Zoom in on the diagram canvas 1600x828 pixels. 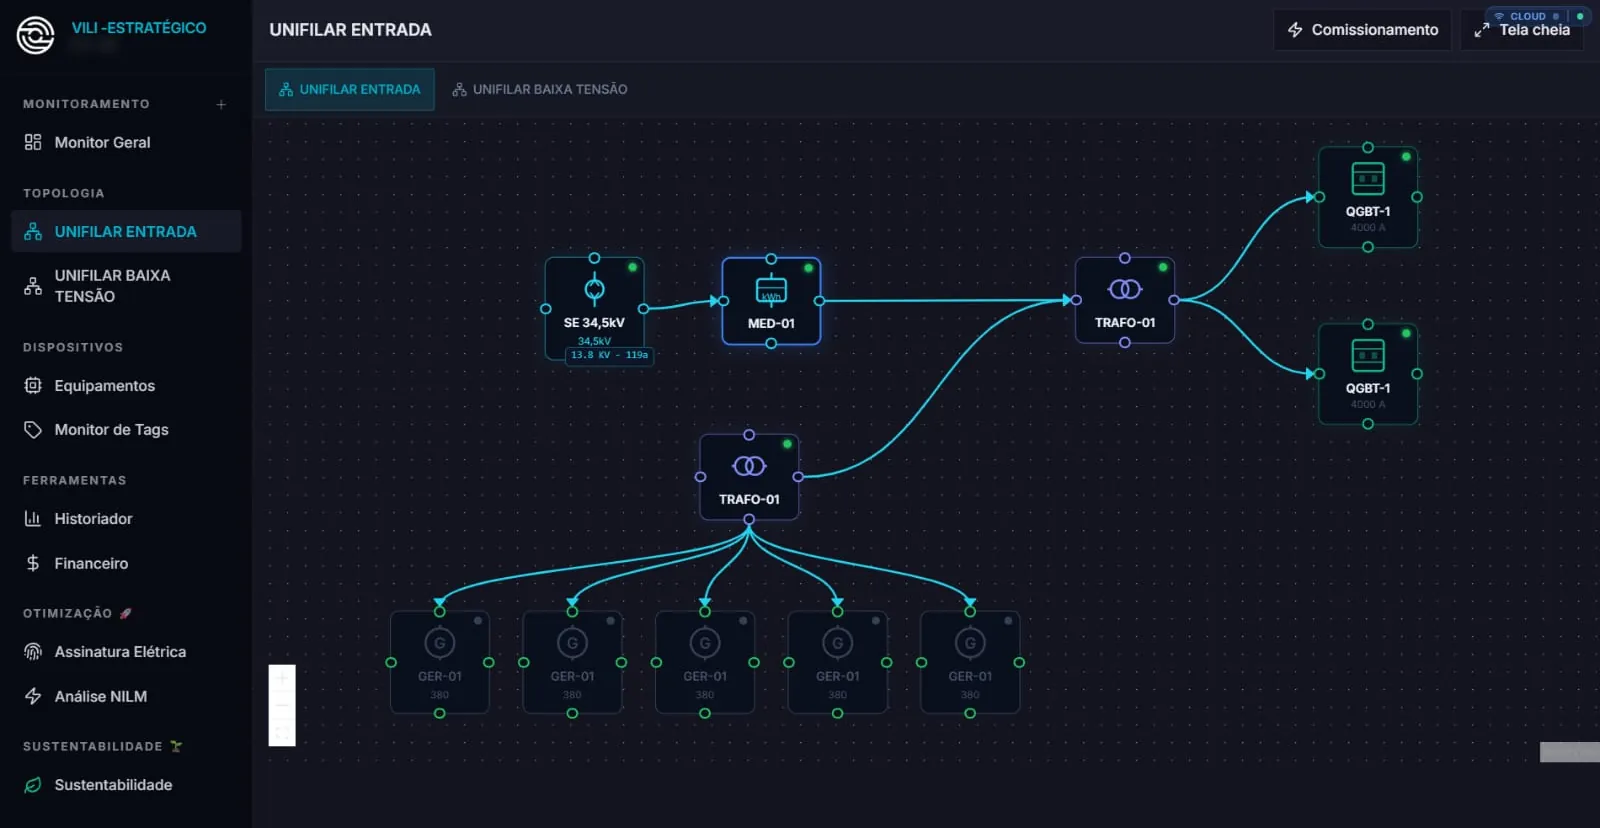tap(282, 678)
